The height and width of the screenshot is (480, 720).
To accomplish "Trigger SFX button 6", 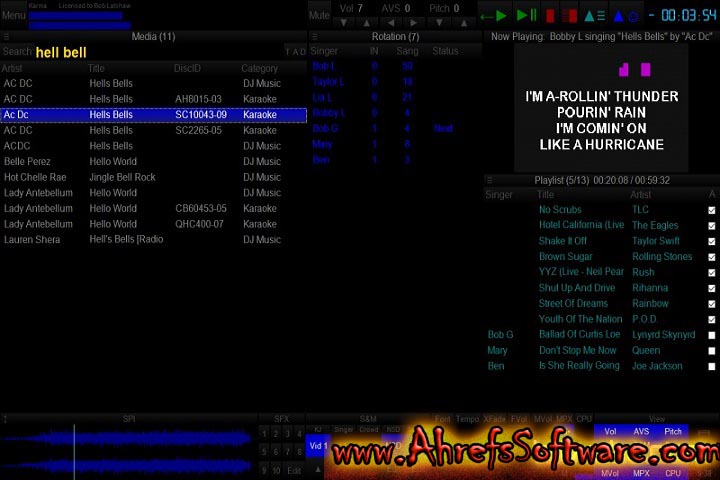I will click(276, 452).
